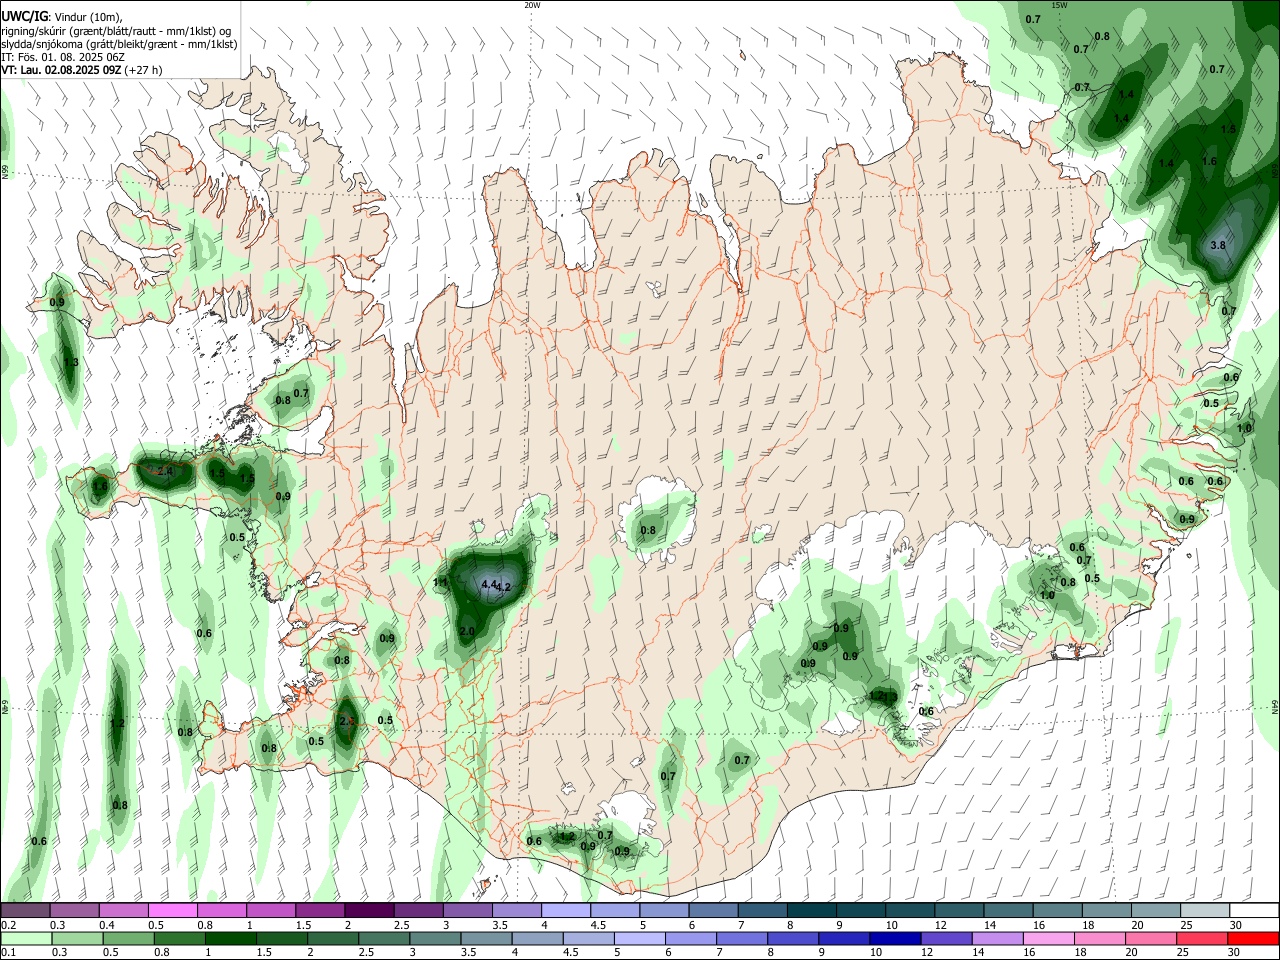The width and height of the screenshot is (1280, 960).
Task: Click the 2.5 value in southwest Iceland
Action: click(348, 721)
